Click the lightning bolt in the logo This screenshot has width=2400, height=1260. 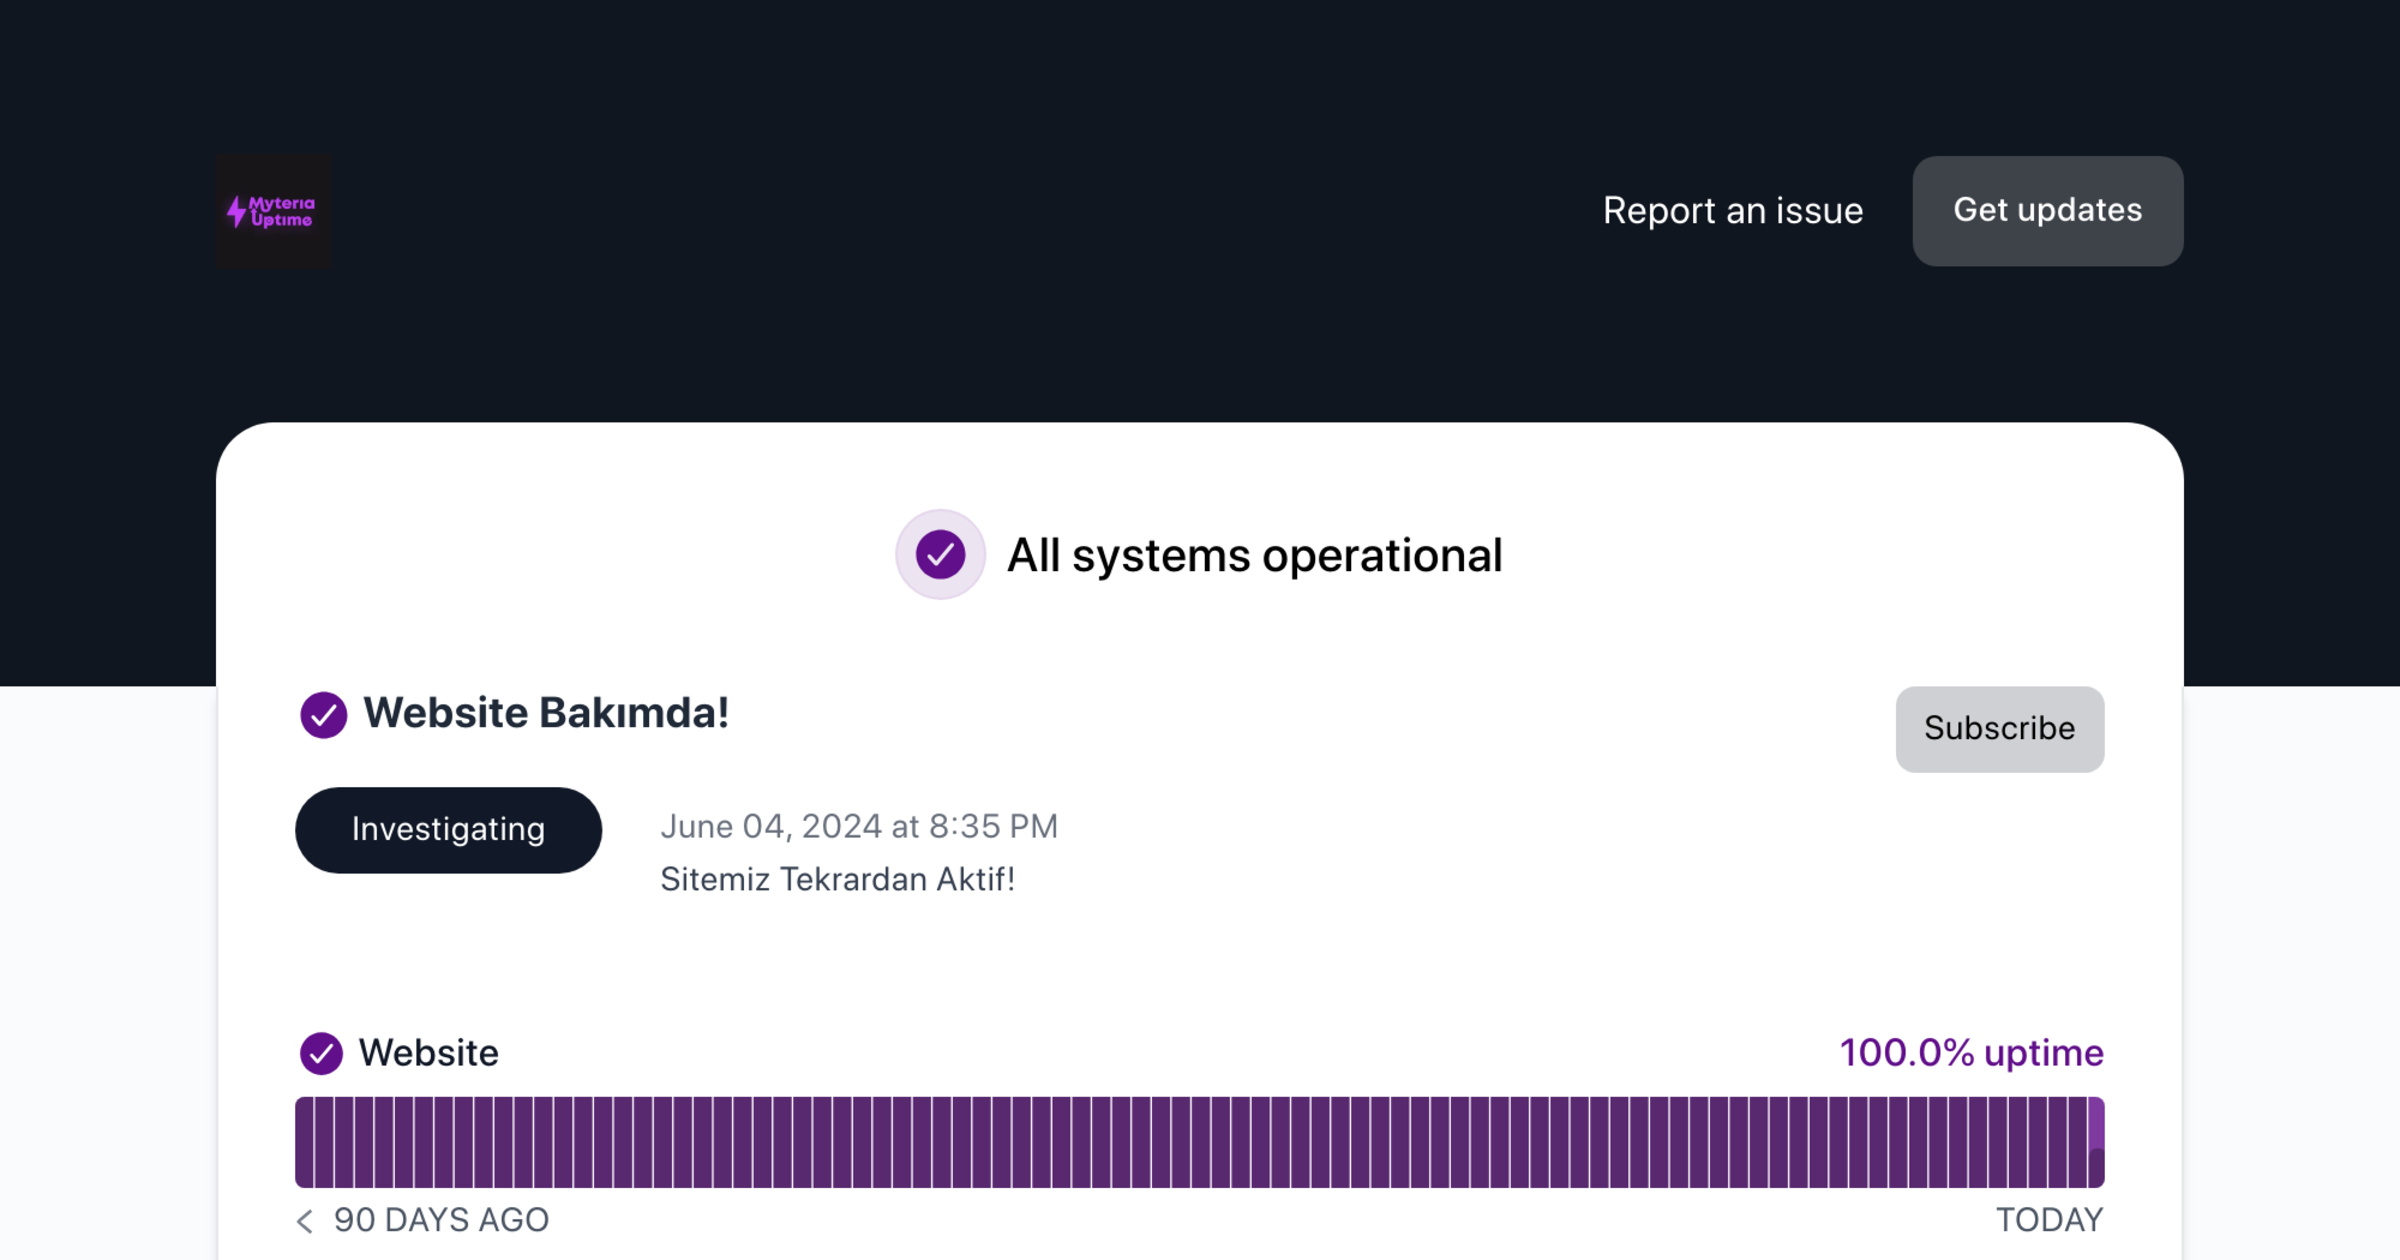coord(236,210)
